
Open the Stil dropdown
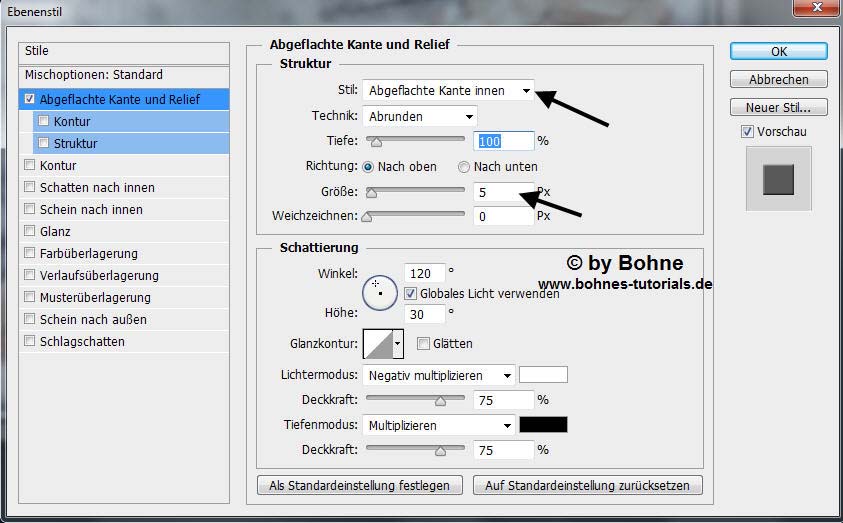click(x=448, y=91)
